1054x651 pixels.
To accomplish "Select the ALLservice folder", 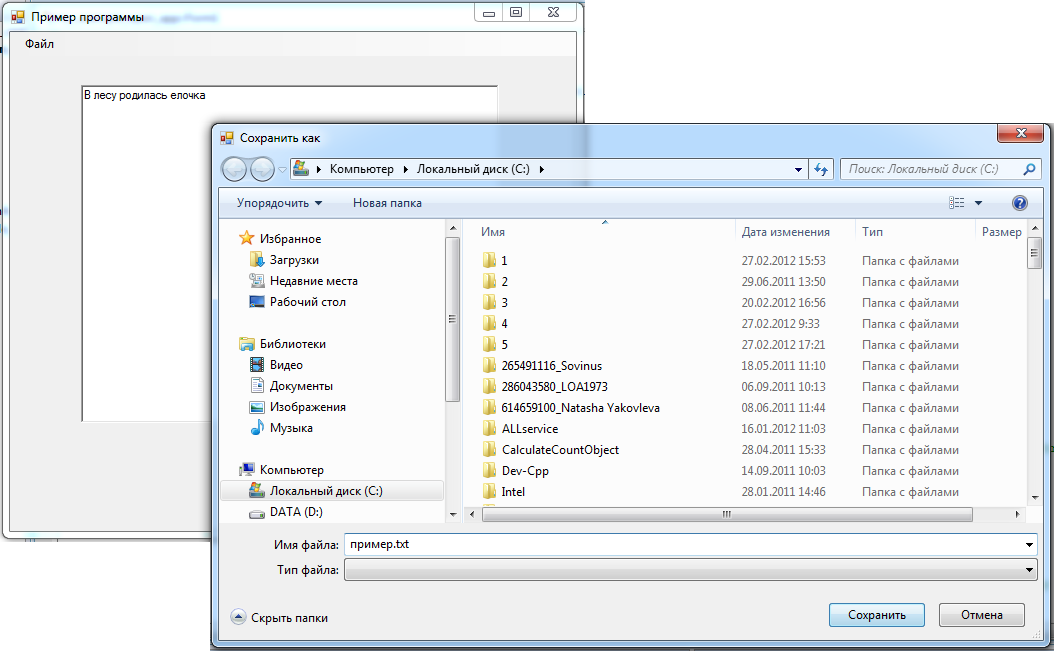I will (x=520, y=428).
